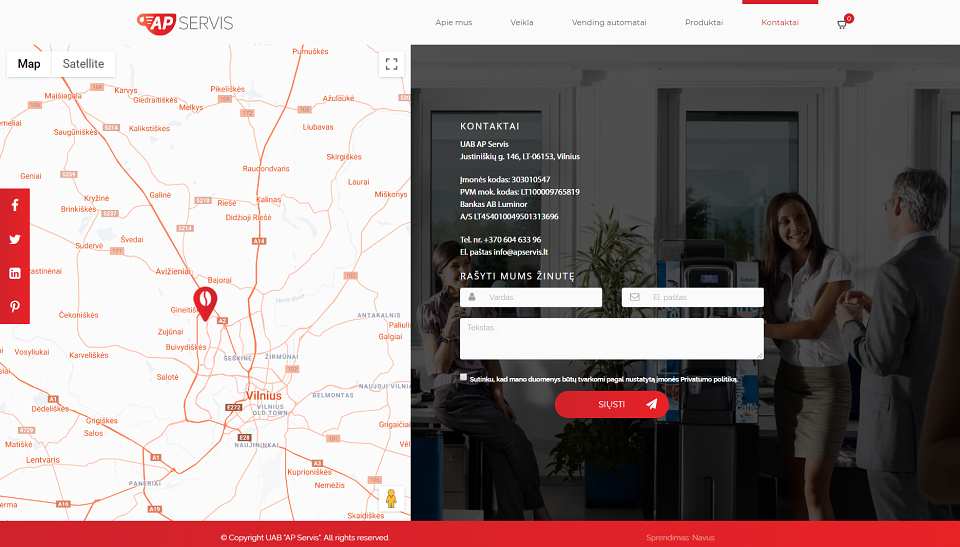
Task: Click into the Tekstas message box
Action: point(612,339)
